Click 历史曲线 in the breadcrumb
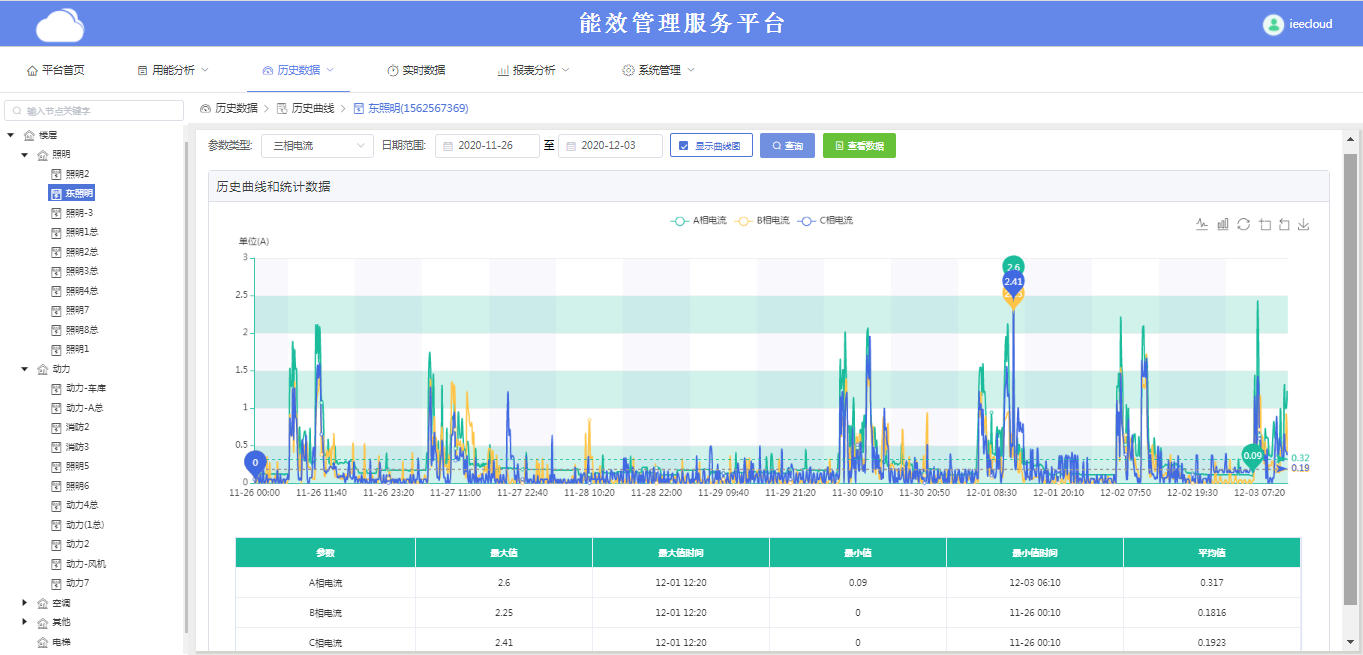This screenshot has height=655, width=1363. click(x=313, y=108)
